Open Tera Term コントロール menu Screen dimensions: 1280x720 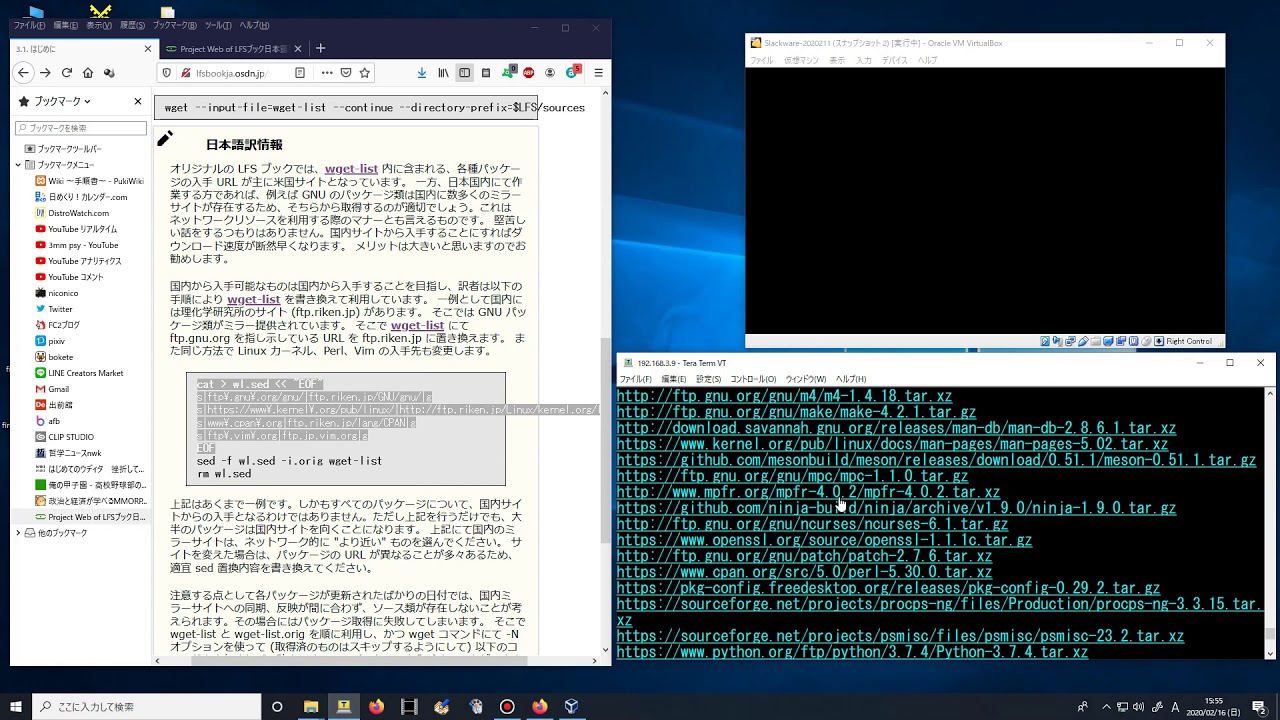click(x=753, y=379)
